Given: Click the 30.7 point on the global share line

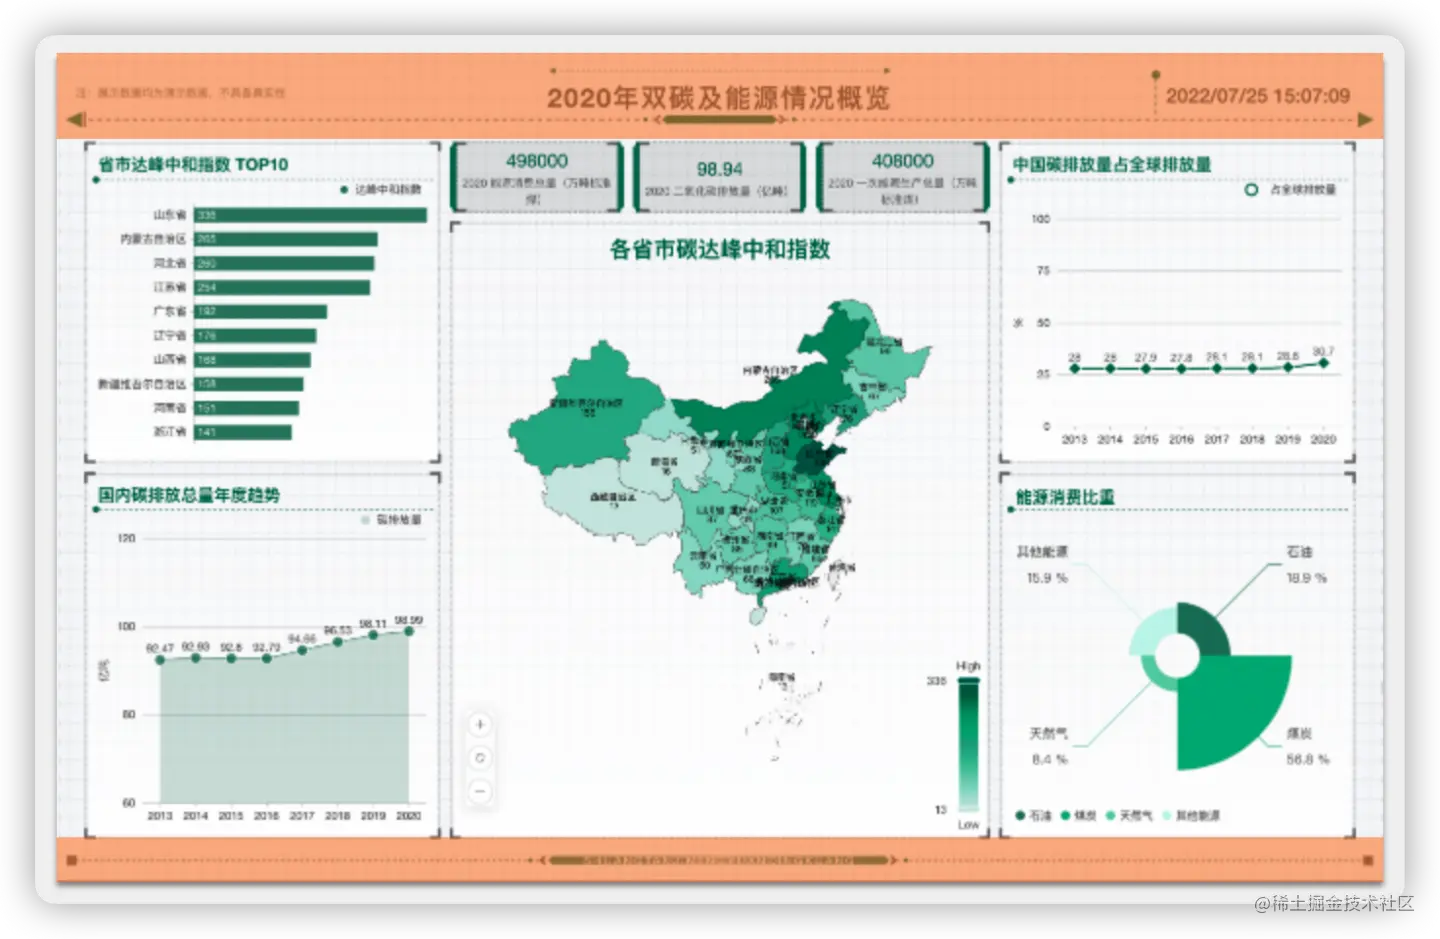Looking at the screenshot, I should pyautogui.click(x=1323, y=363).
